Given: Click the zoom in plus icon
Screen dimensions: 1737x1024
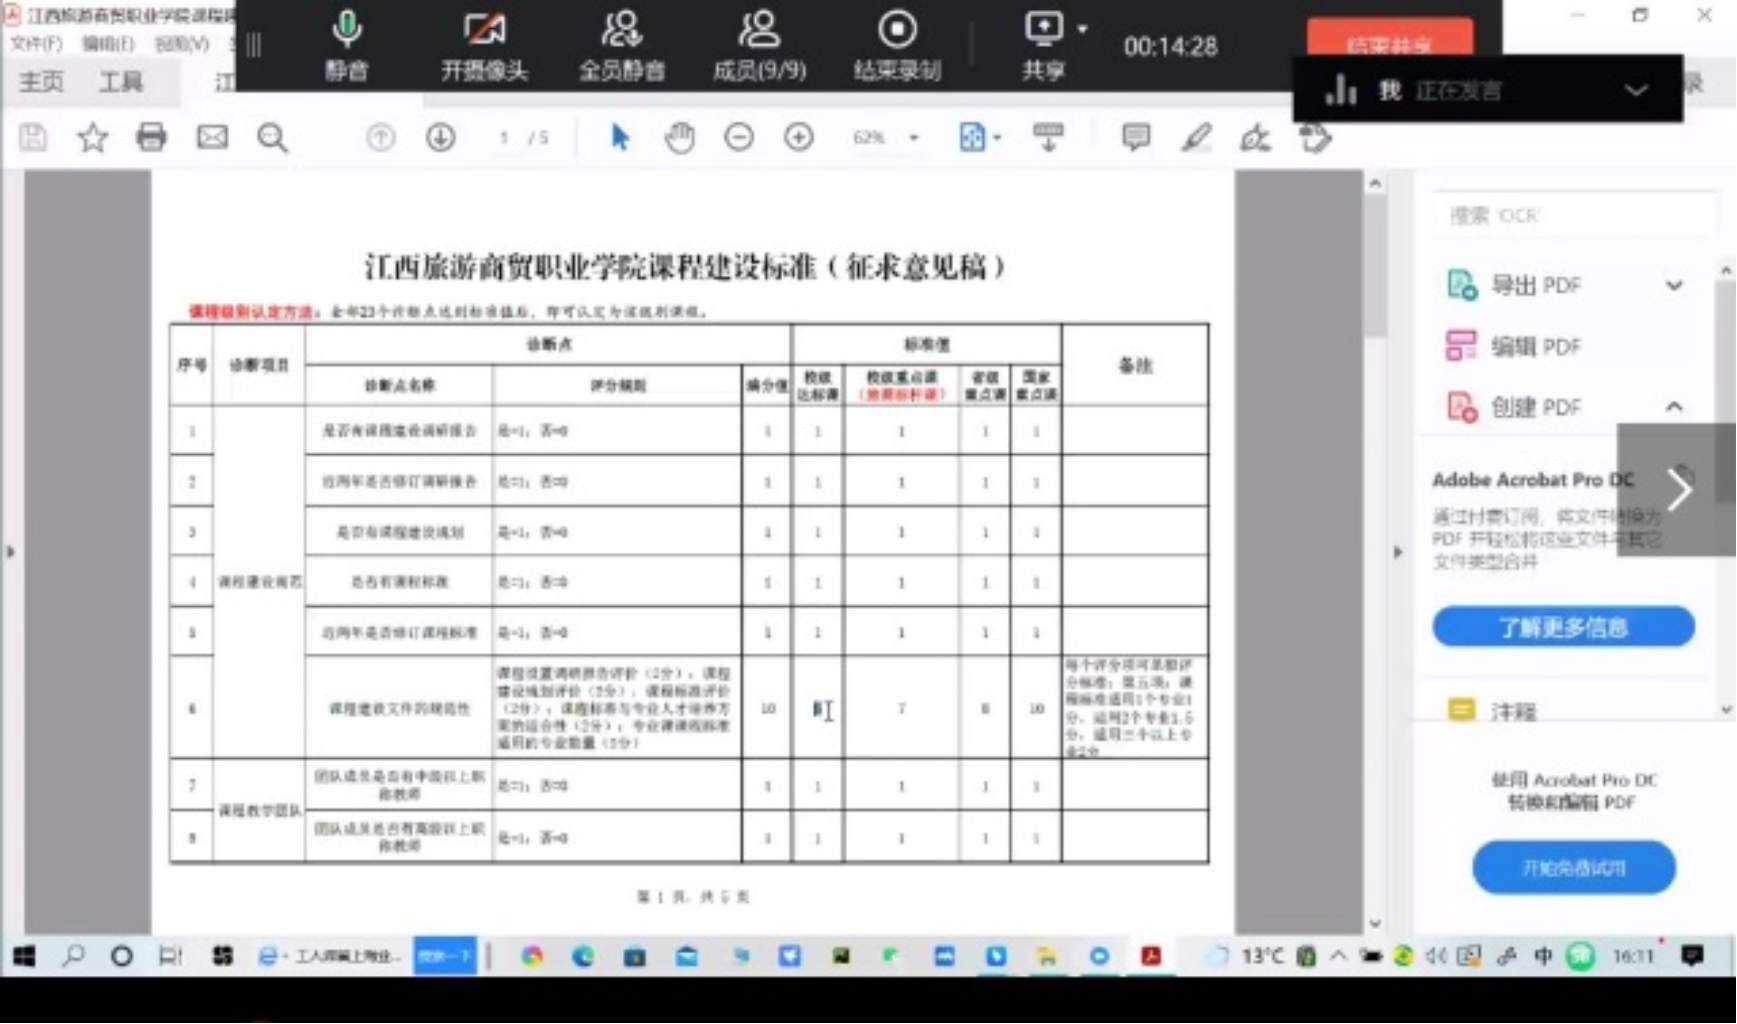Looking at the screenshot, I should 798,137.
